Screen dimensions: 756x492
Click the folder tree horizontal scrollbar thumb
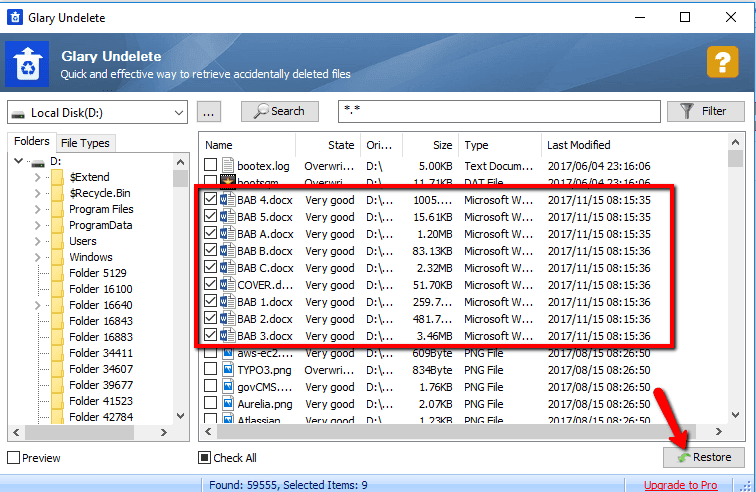[x=80, y=432]
